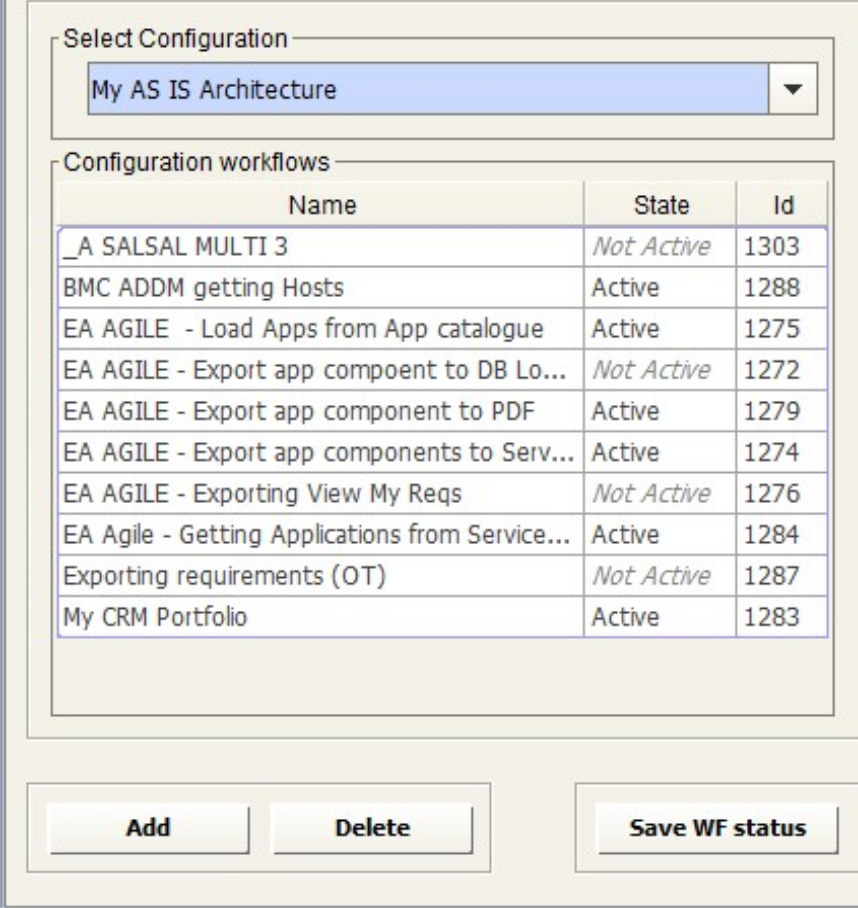Select EA AGILE Export app component to PDF
Image resolution: width=858 pixels, height=908 pixels.
point(321,412)
